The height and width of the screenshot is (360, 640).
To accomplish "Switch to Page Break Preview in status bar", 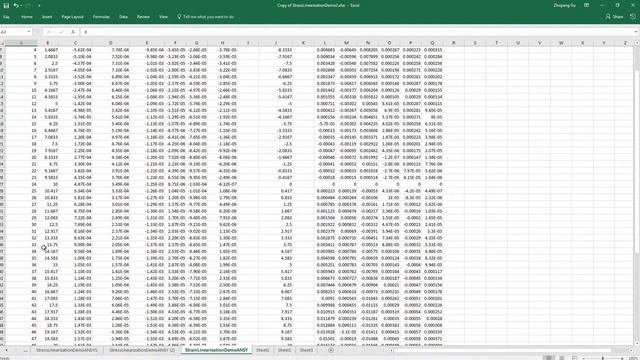I will pos(575,358).
